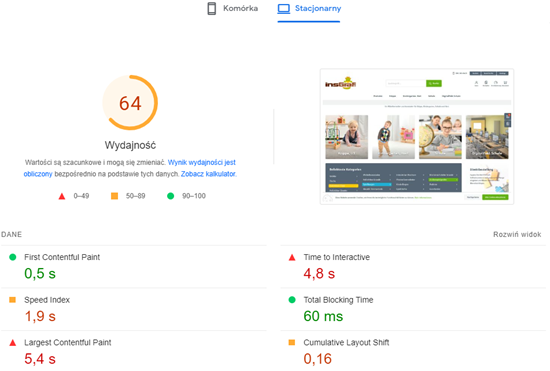Click the Cumulative Layout Shift label
The width and height of the screenshot is (550, 371).
coord(346,342)
